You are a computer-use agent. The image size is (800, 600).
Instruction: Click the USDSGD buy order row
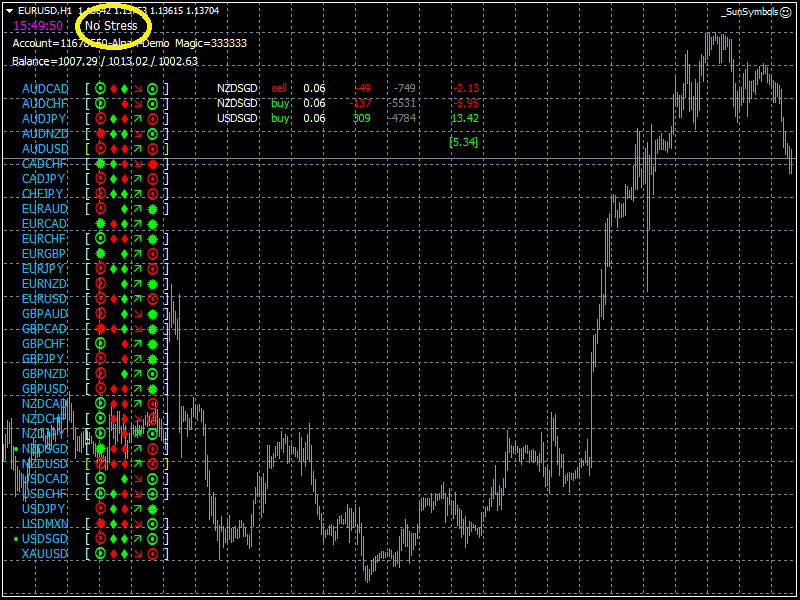348,118
